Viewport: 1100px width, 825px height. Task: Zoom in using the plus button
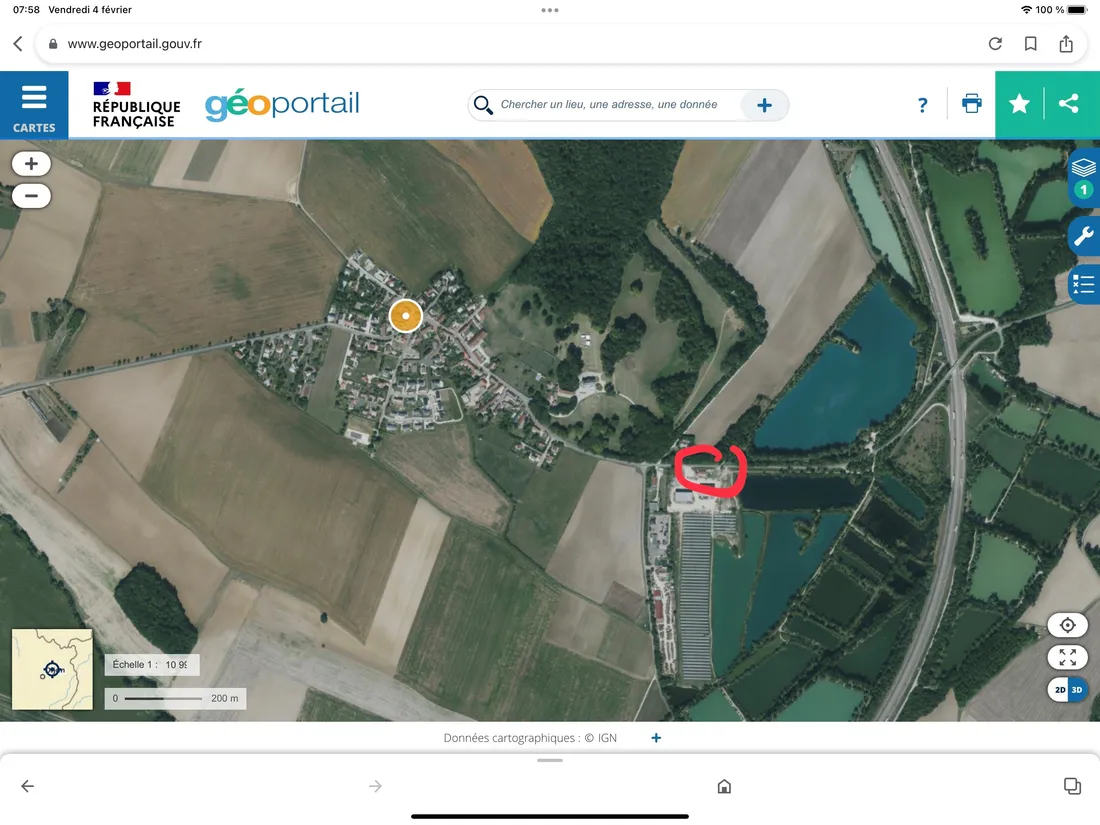31,163
